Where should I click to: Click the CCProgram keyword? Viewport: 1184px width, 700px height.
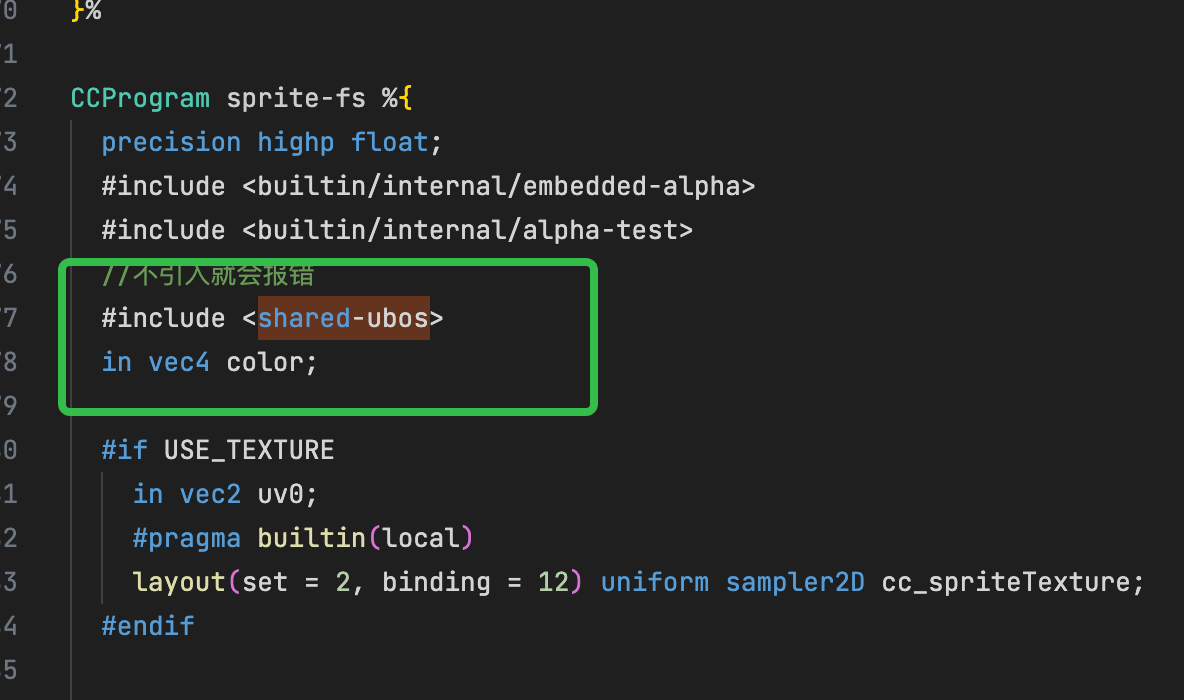point(140,99)
